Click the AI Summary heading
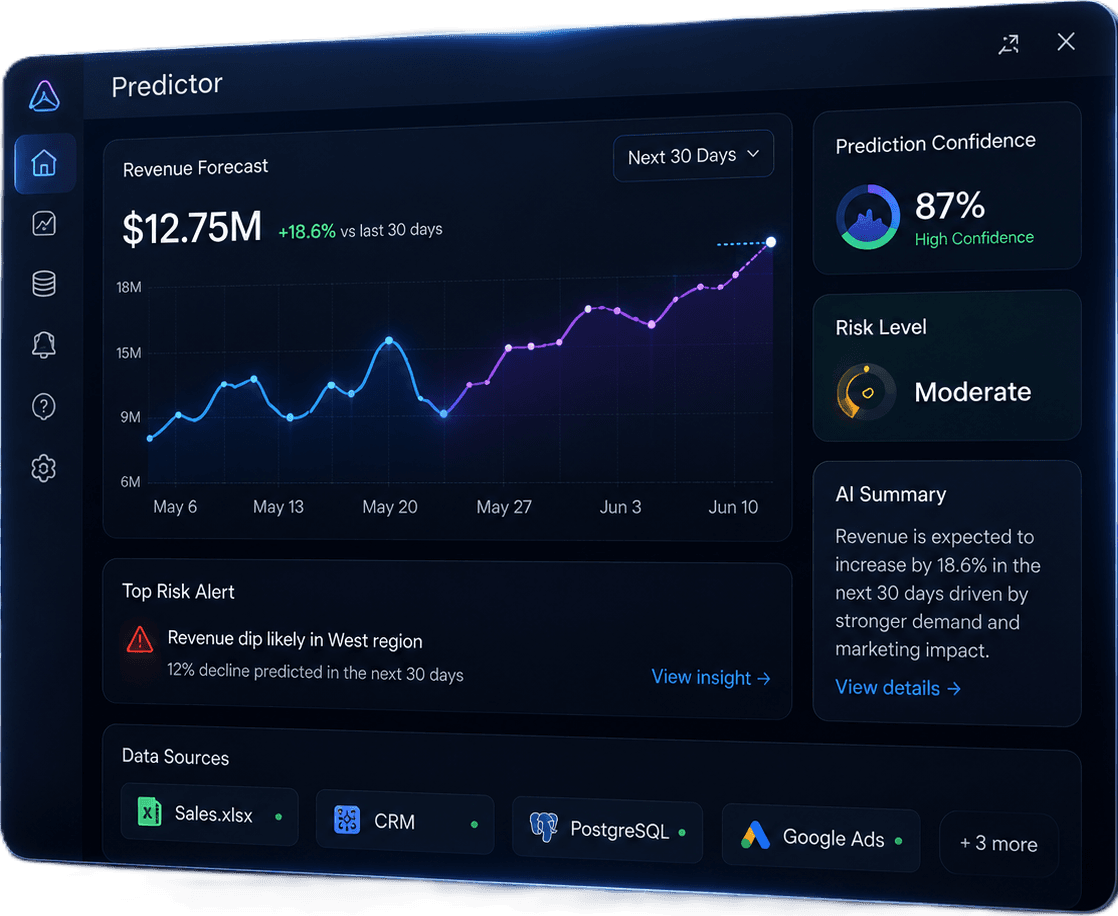1118x916 pixels. click(891, 494)
